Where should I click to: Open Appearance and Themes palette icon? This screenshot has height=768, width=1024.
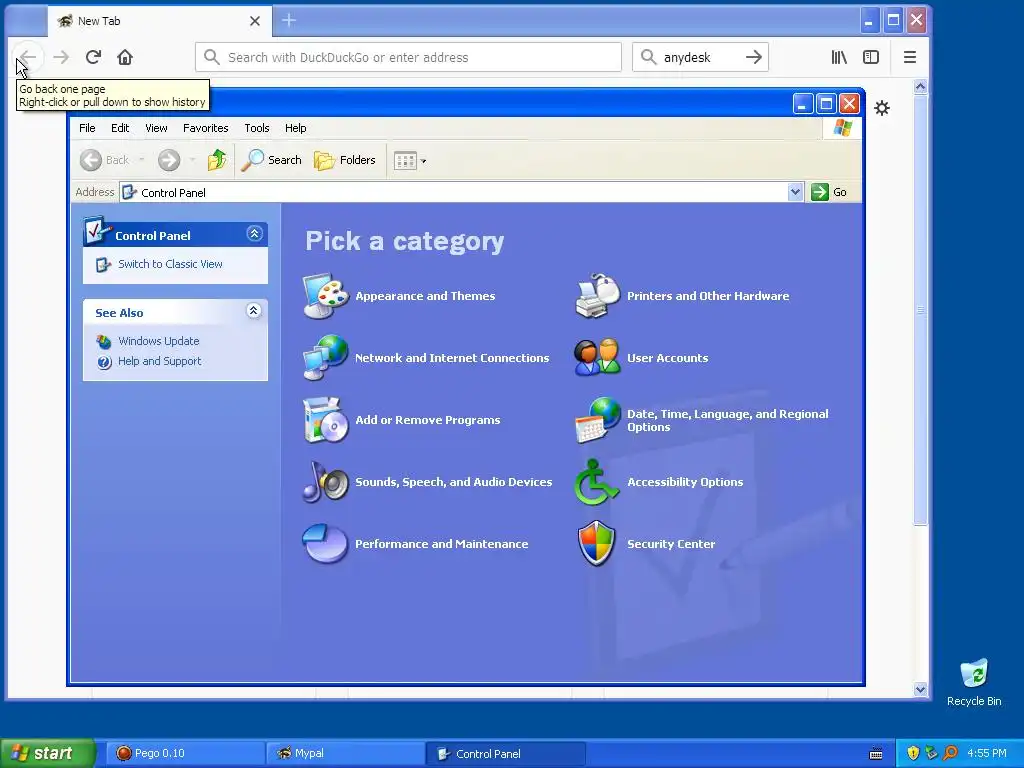tap(325, 296)
